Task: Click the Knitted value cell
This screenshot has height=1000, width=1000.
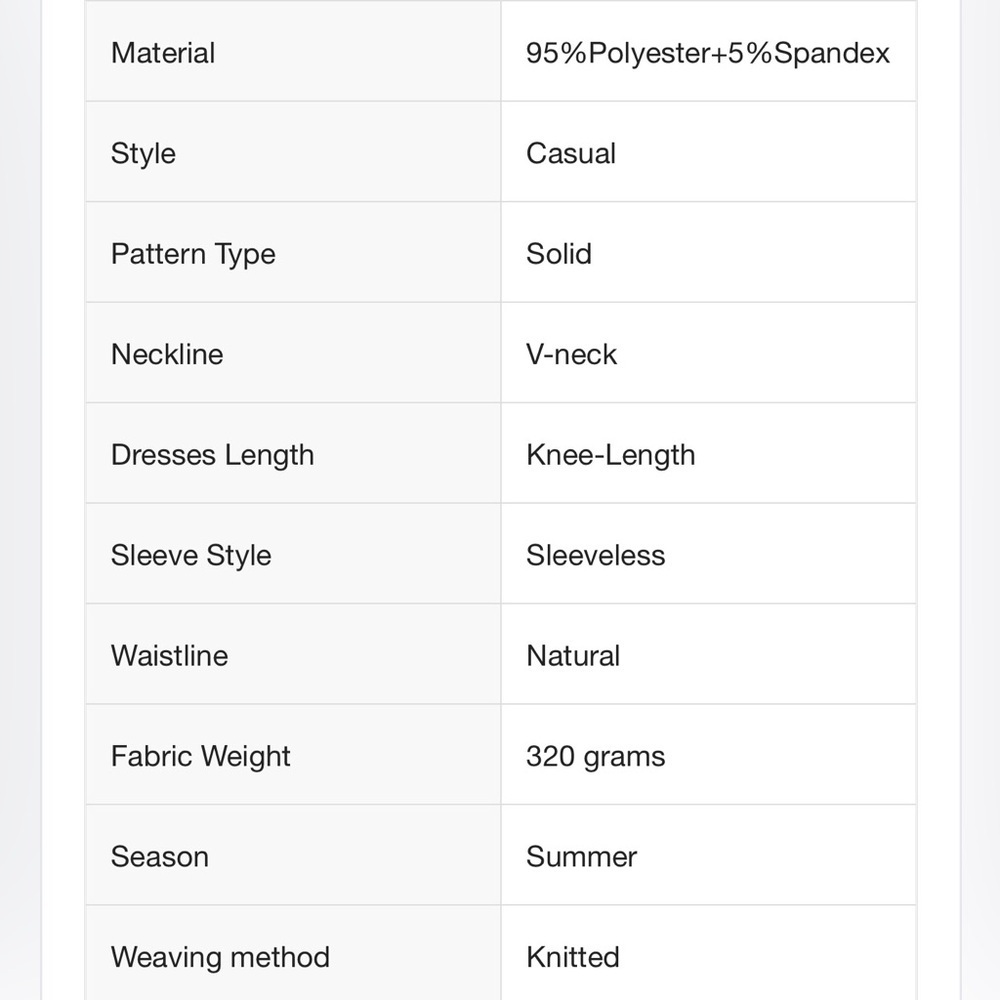Action: coord(709,953)
